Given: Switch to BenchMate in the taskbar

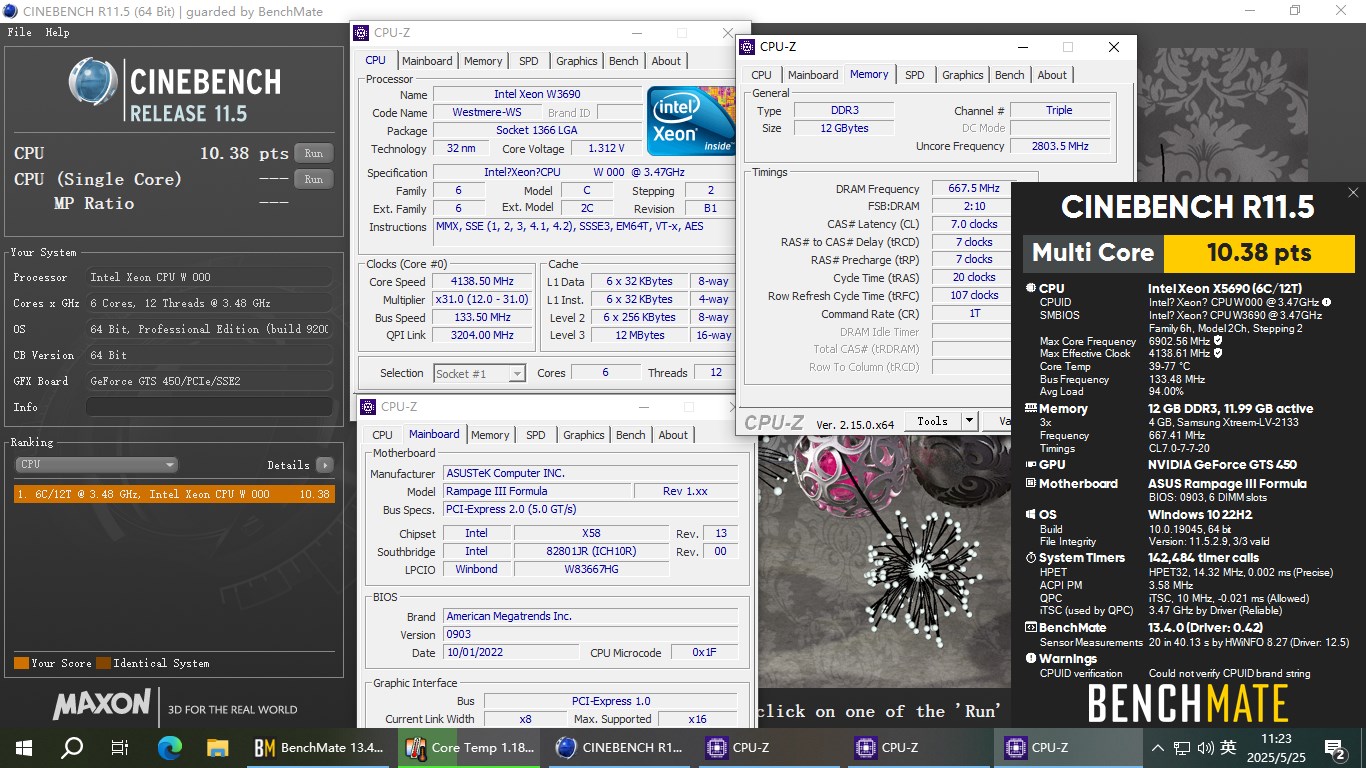Looking at the screenshot, I should (x=319, y=747).
